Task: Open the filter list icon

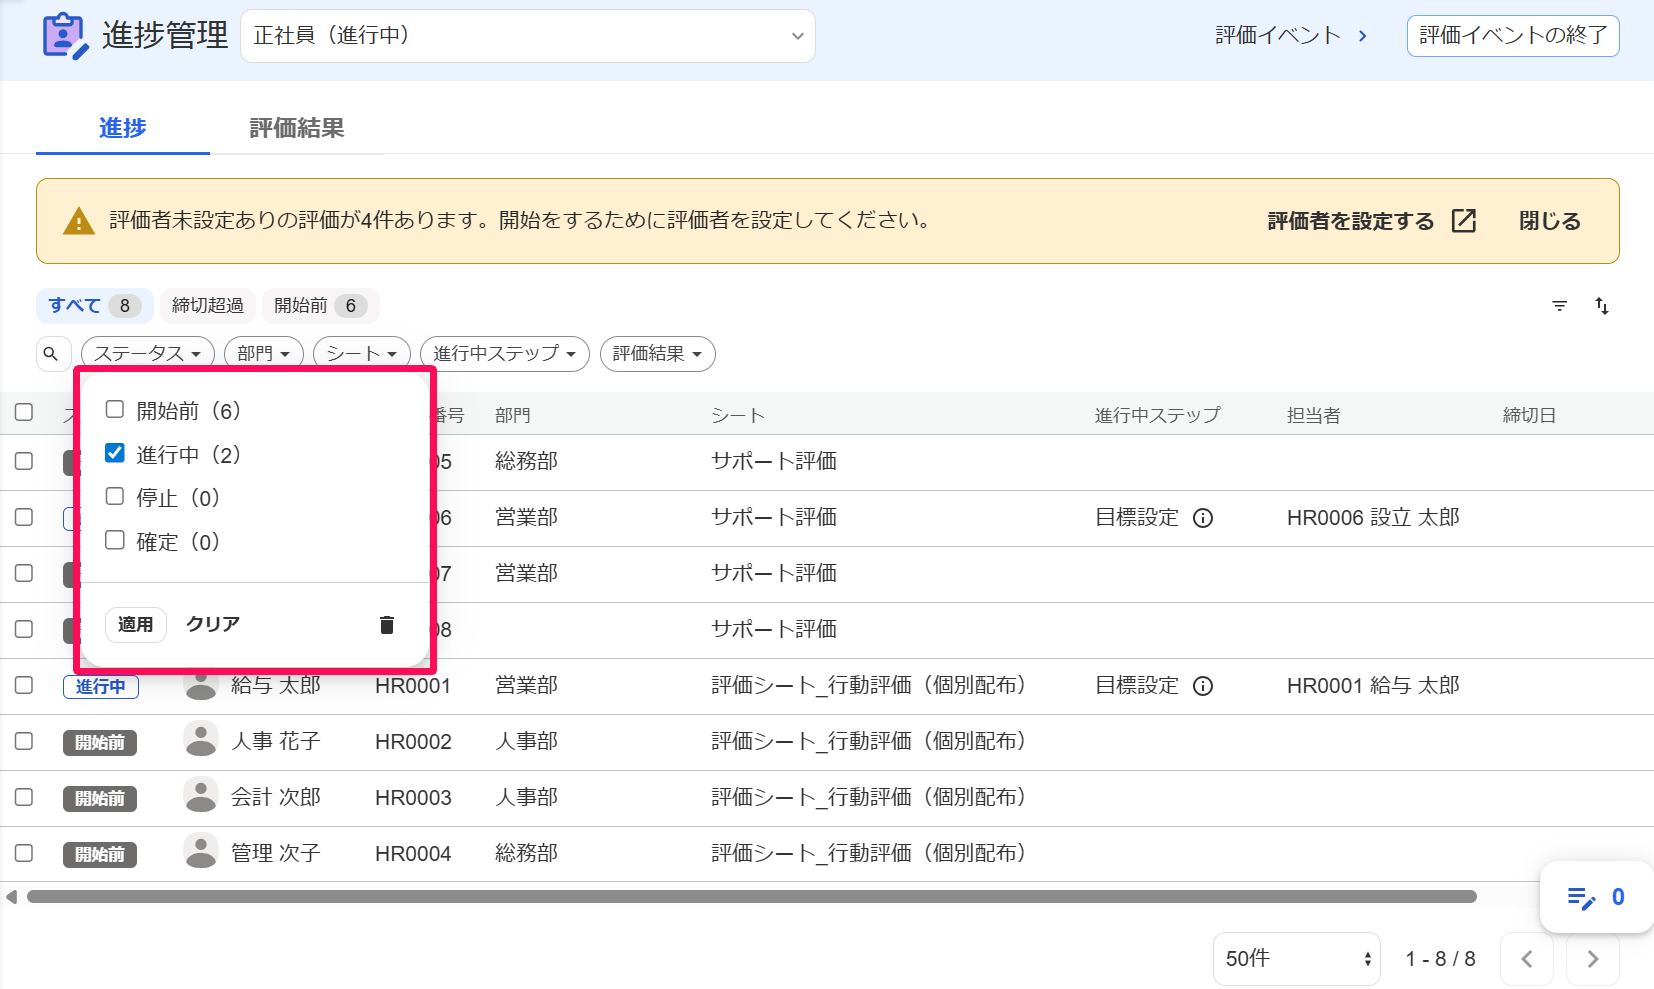Action: click(x=1559, y=306)
